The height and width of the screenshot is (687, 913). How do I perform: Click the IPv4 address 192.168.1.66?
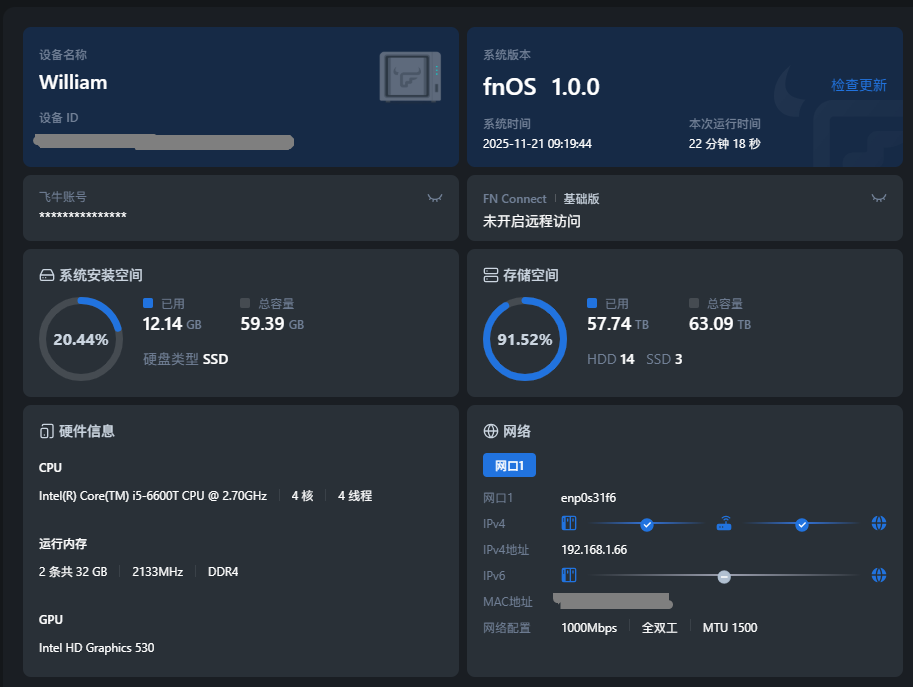pos(594,549)
